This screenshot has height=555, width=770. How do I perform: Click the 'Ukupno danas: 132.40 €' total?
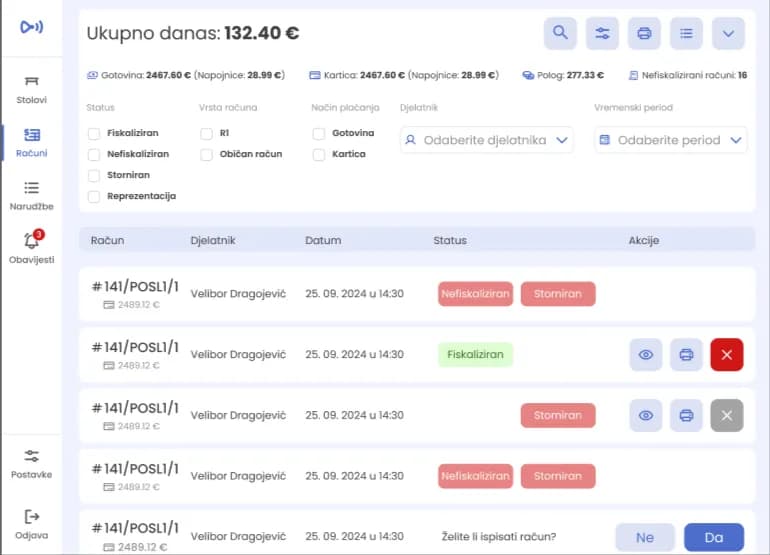[x=192, y=33]
